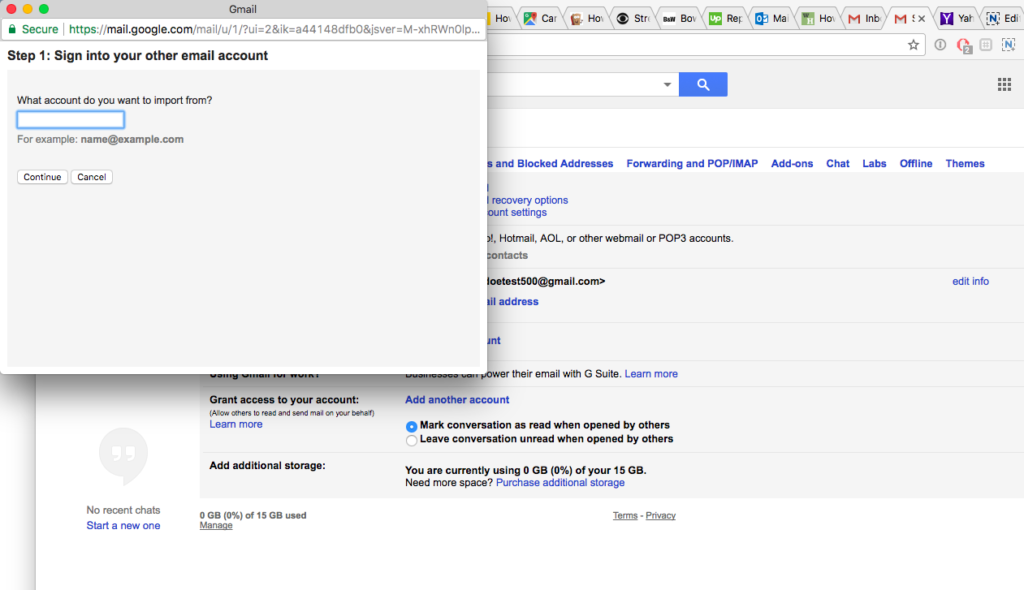Expand the search options dropdown arrow

click(668, 85)
